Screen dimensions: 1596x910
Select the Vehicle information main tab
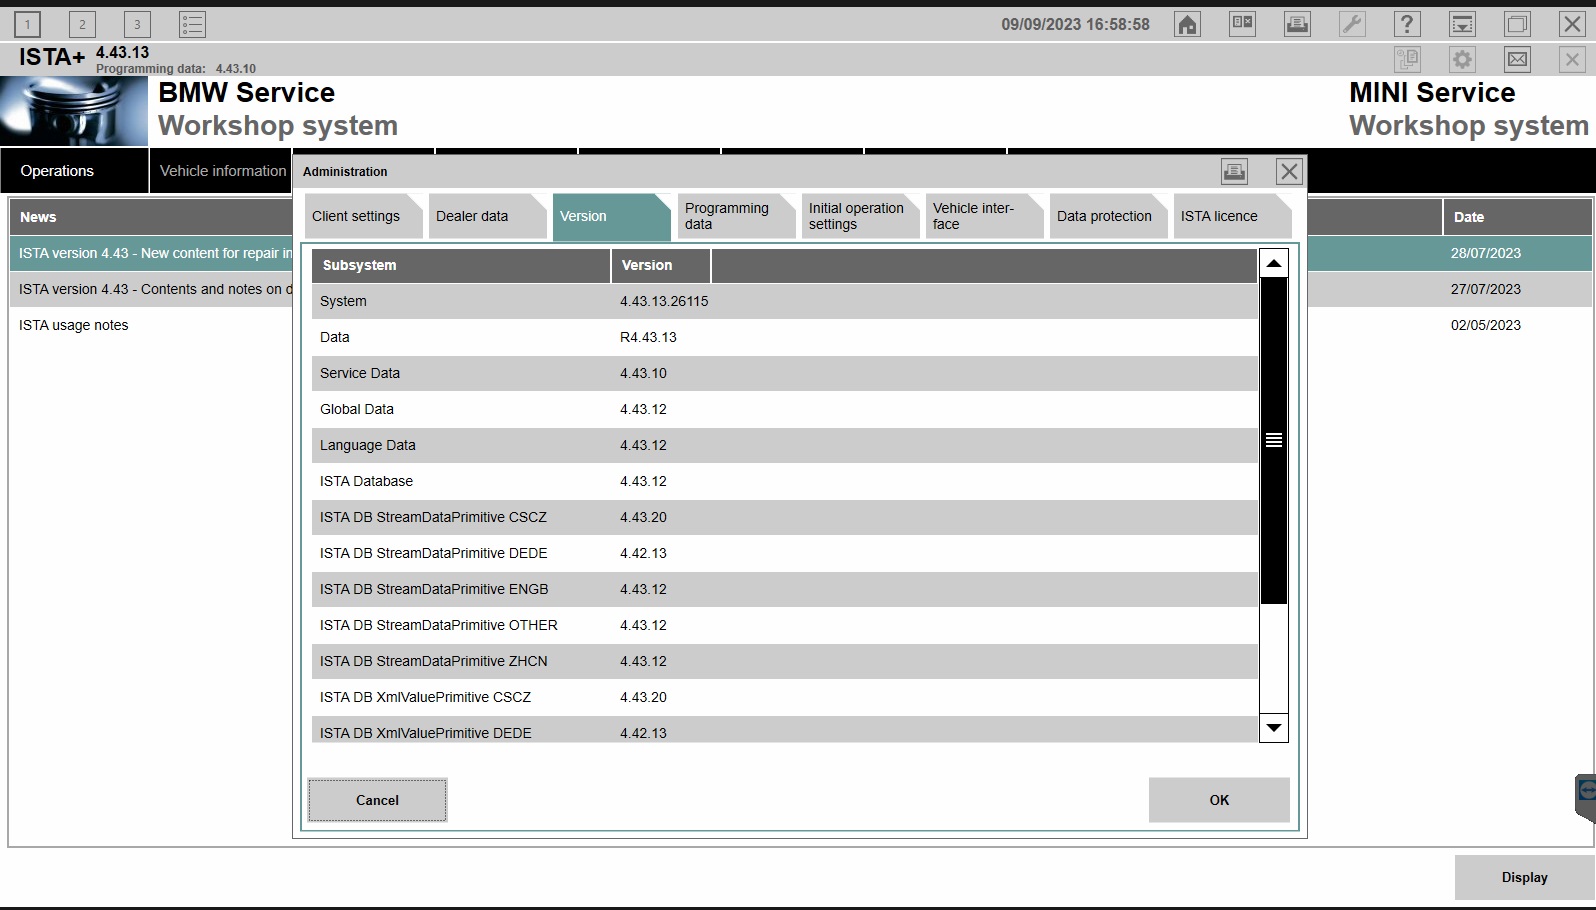point(222,171)
